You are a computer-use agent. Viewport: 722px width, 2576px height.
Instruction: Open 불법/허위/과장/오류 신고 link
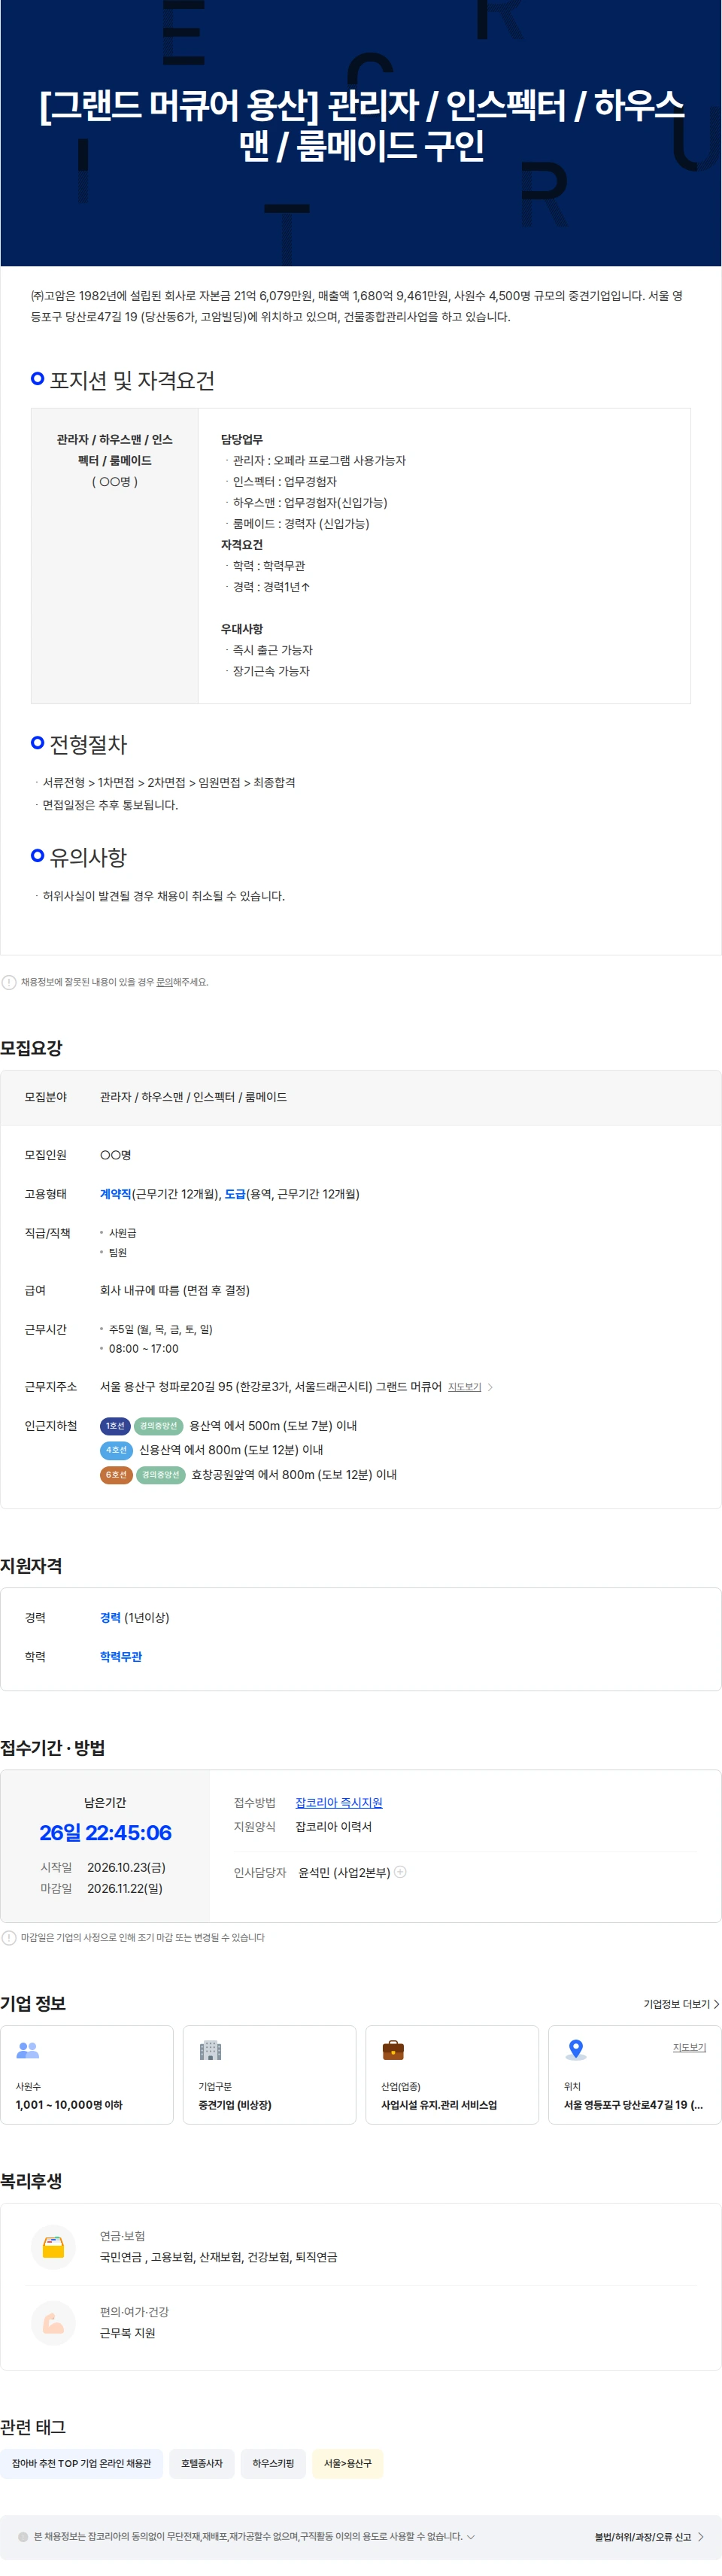pyautogui.click(x=649, y=2537)
